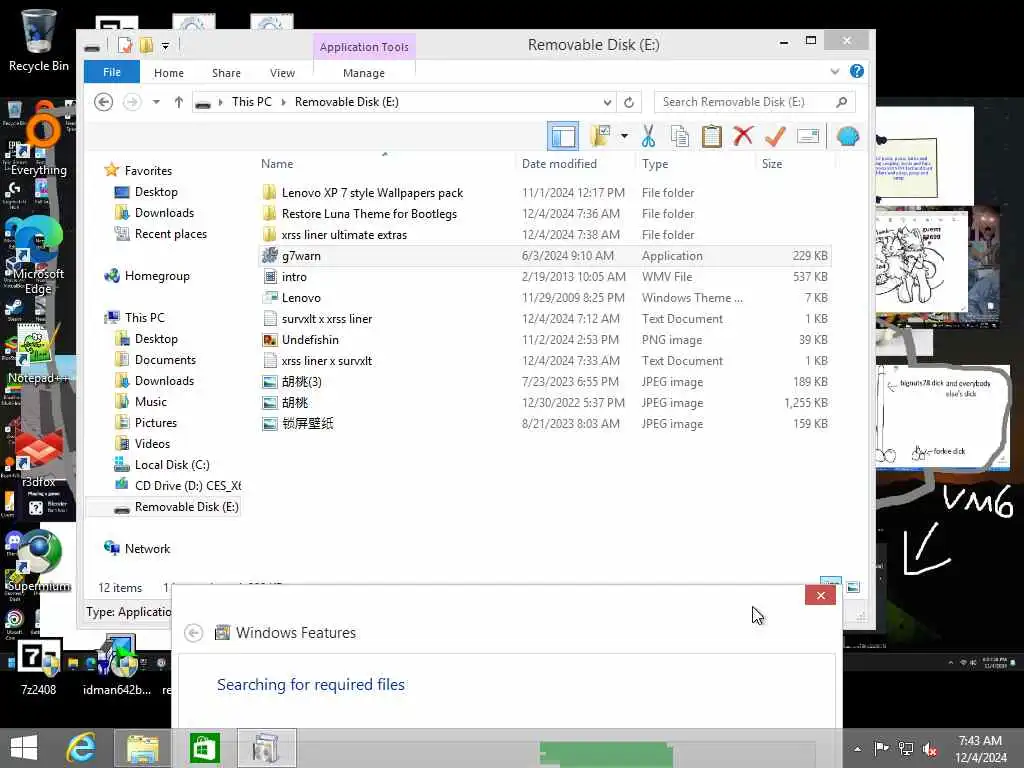Click the red X Delete toolbar icon
Image resolution: width=1024 pixels, height=768 pixels.
[743, 136]
